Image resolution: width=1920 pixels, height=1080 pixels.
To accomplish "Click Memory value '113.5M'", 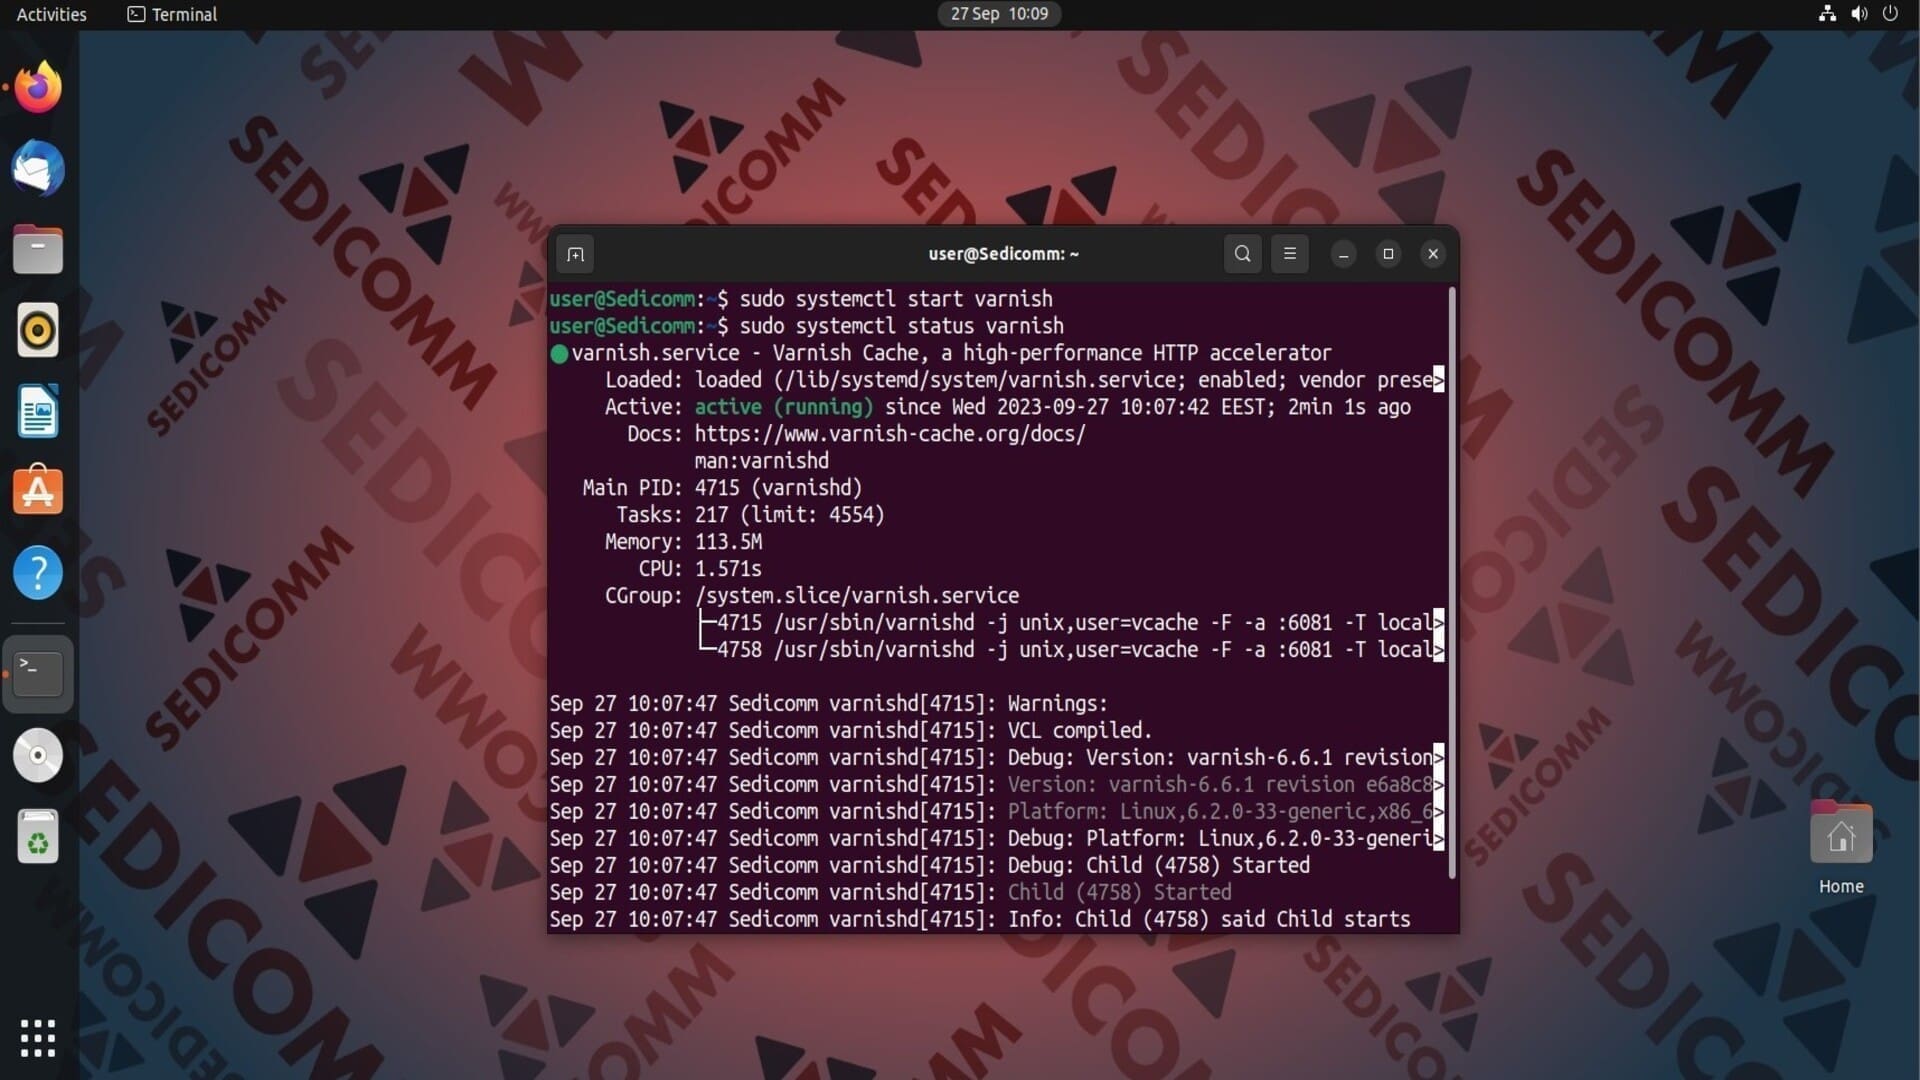I will coord(728,542).
